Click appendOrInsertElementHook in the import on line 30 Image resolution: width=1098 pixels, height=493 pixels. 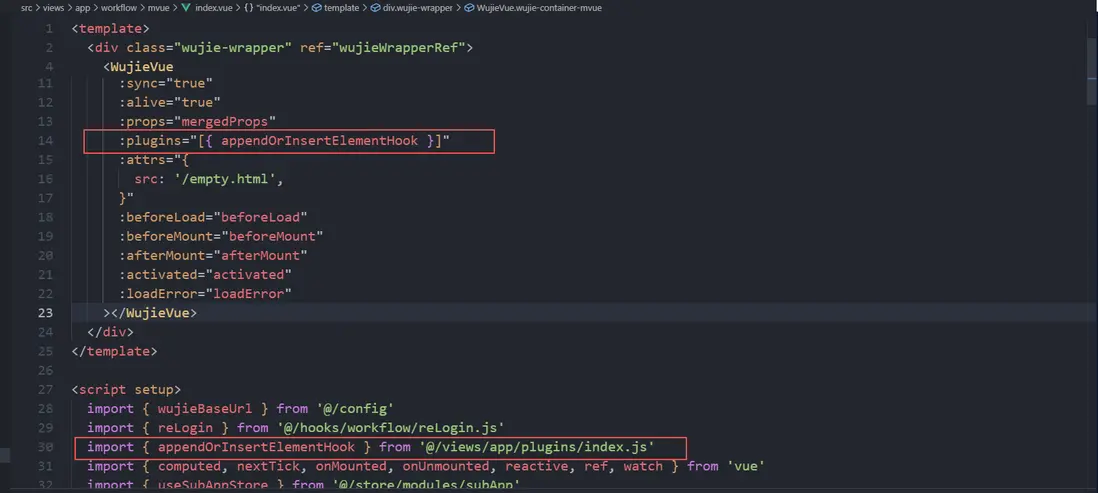point(256,446)
